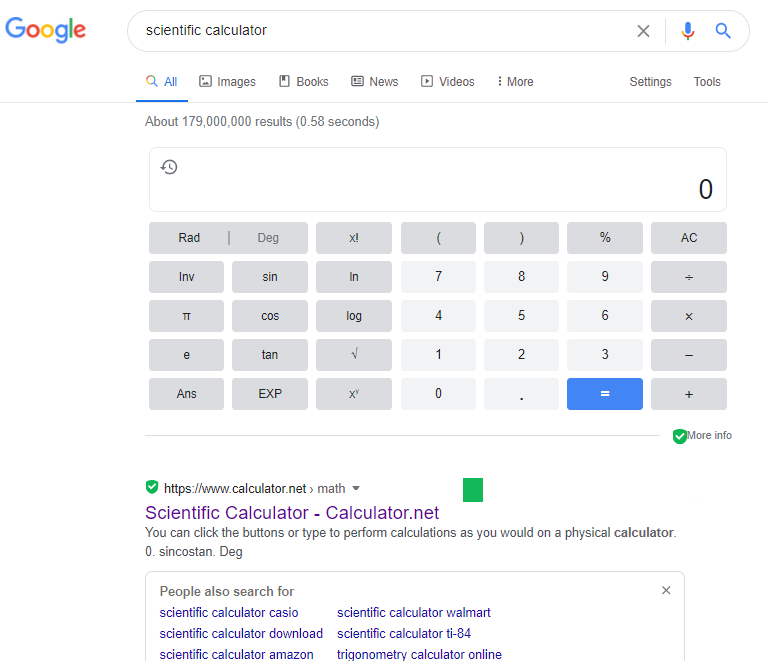The width and height of the screenshot is (768, 661).
Task: Switch the calculator to Rad mode
Action: 189,238
